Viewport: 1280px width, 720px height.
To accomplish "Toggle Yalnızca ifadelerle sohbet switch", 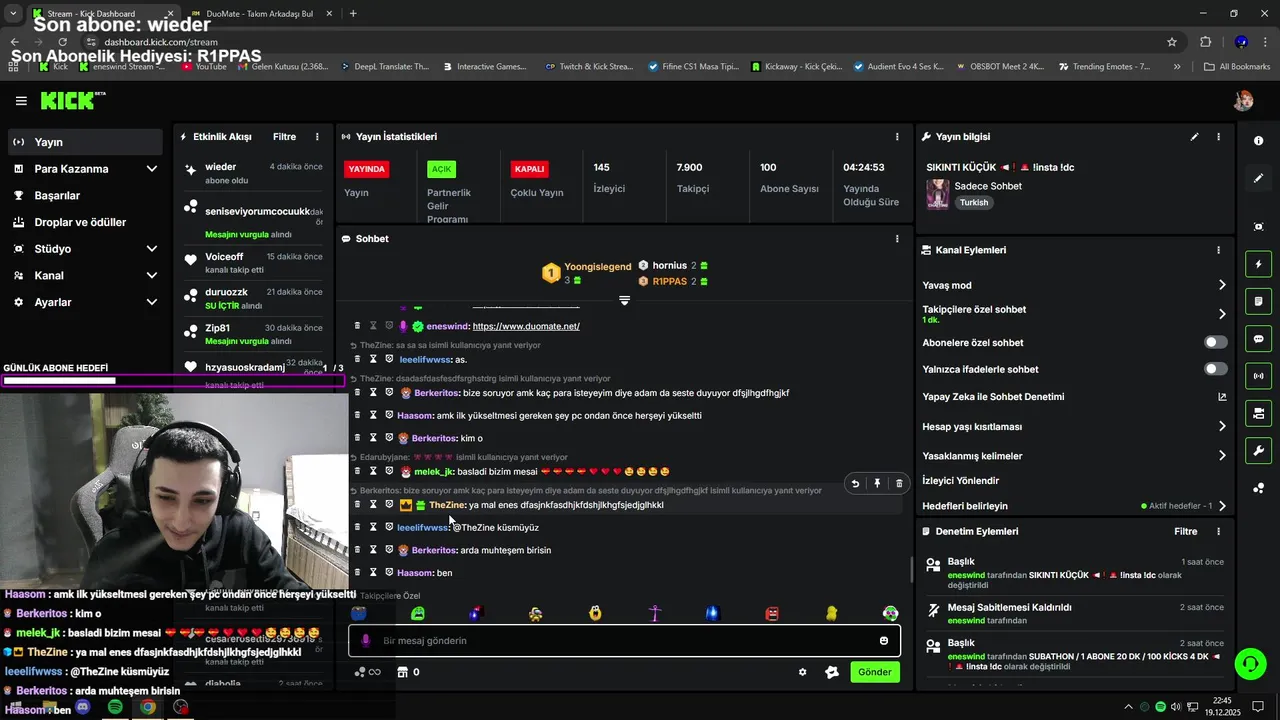I will coord(1215,369).
